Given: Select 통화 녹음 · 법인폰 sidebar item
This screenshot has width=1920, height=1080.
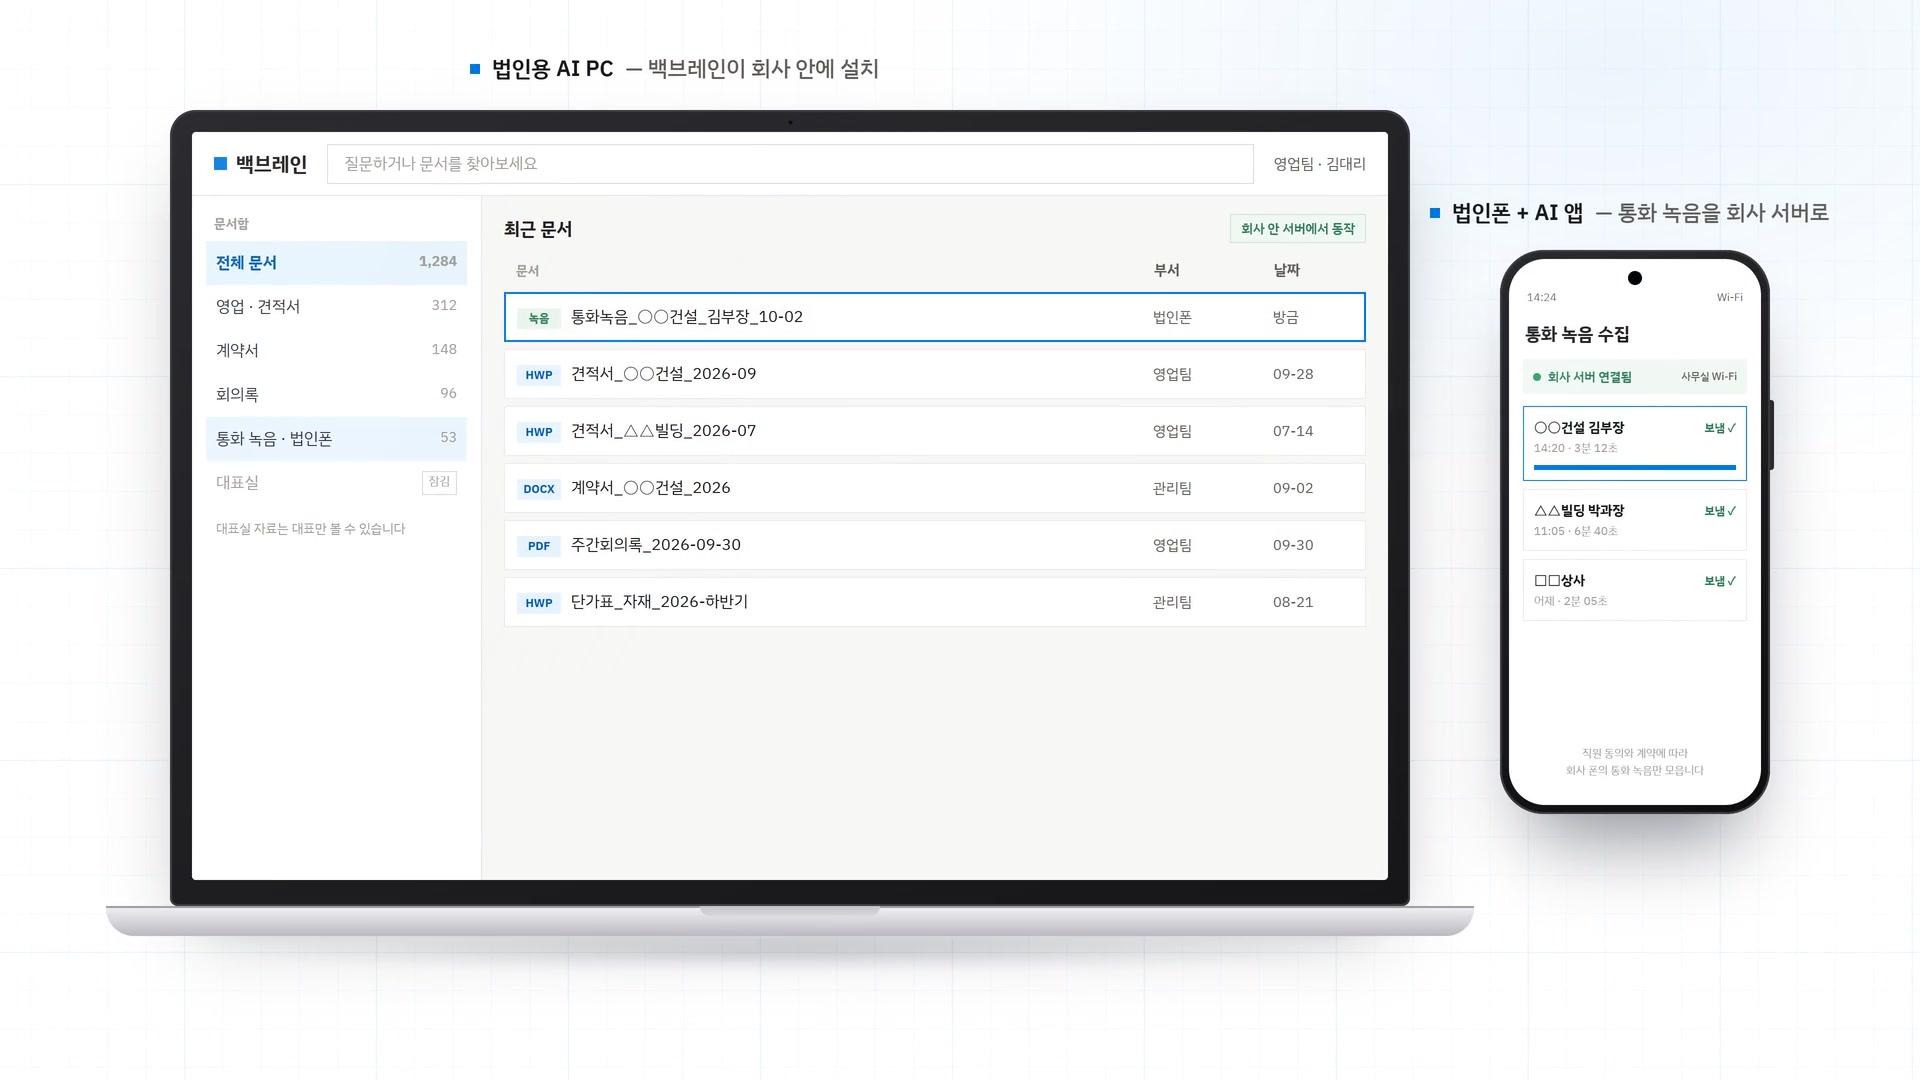Looking at the screenshot, I should (x=336, y=439).
